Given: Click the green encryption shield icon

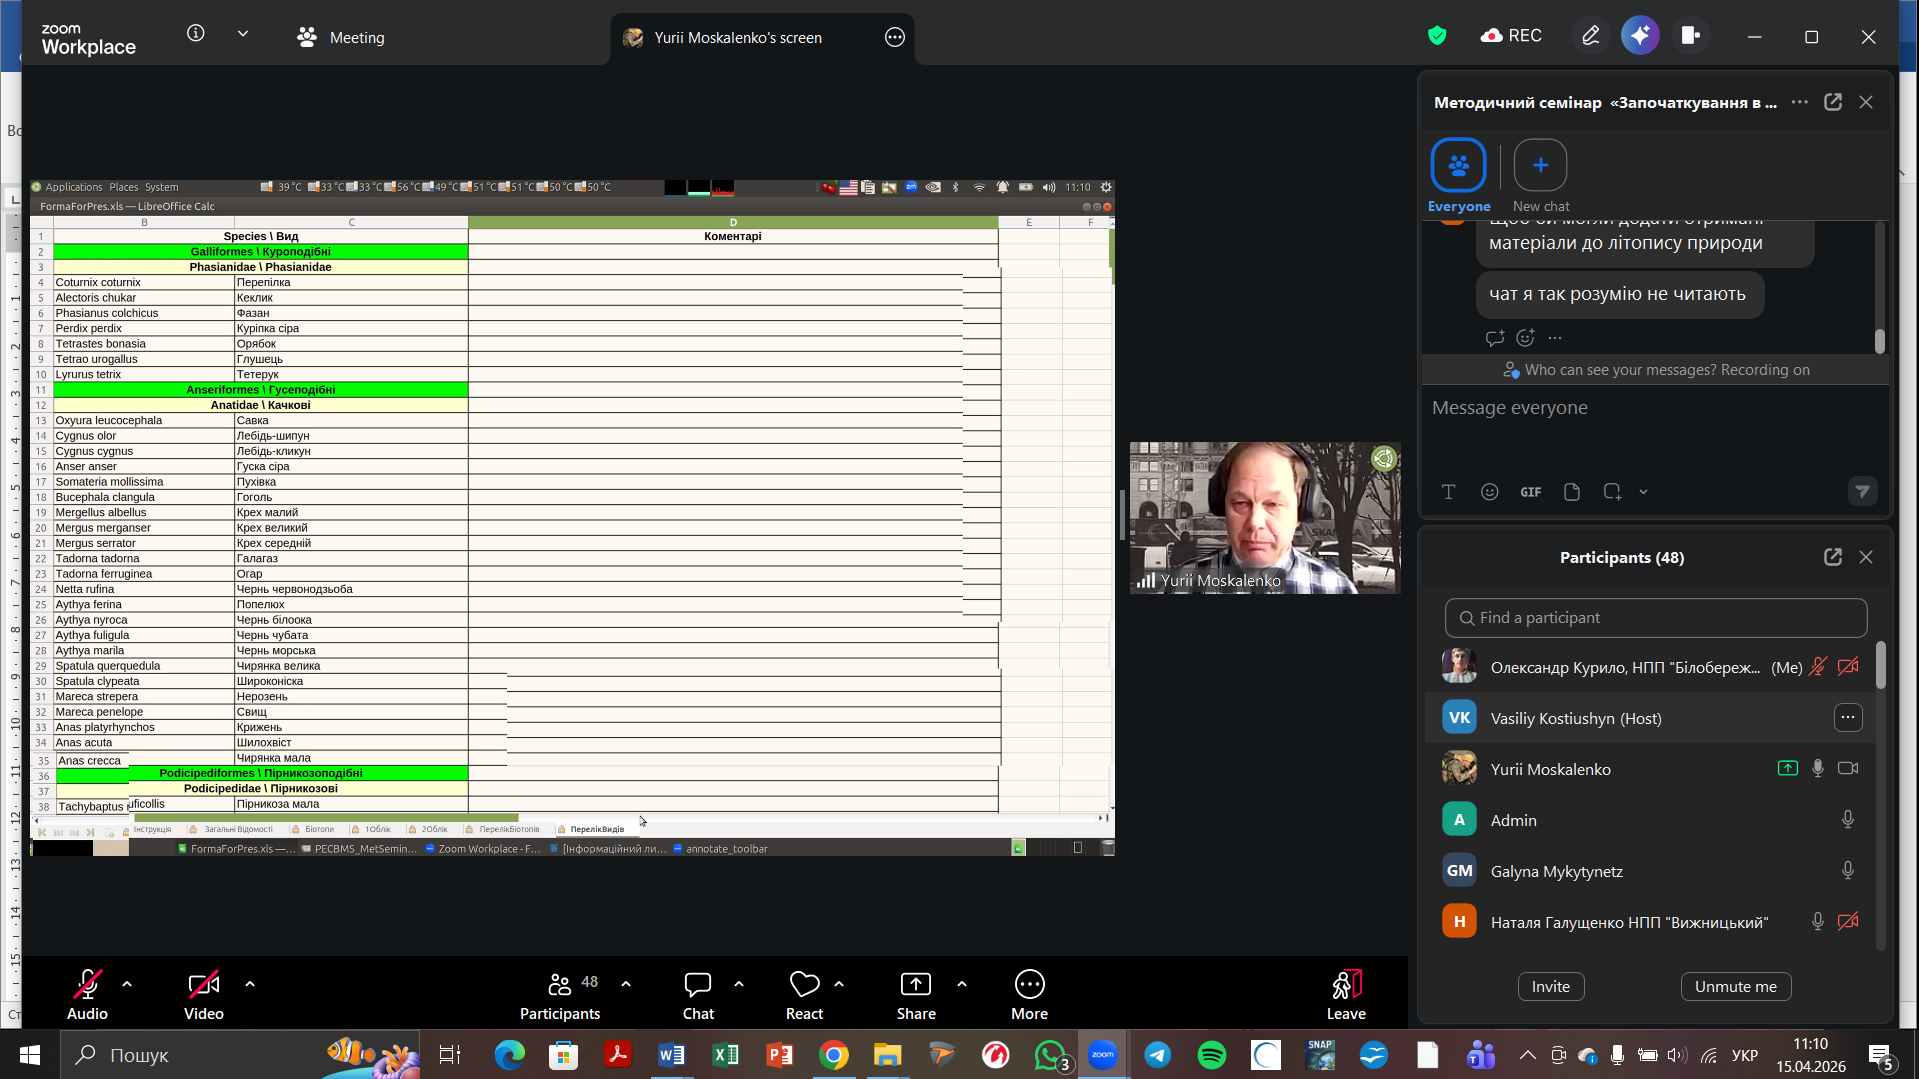Looking at the screenshot, I should 1437,36.
